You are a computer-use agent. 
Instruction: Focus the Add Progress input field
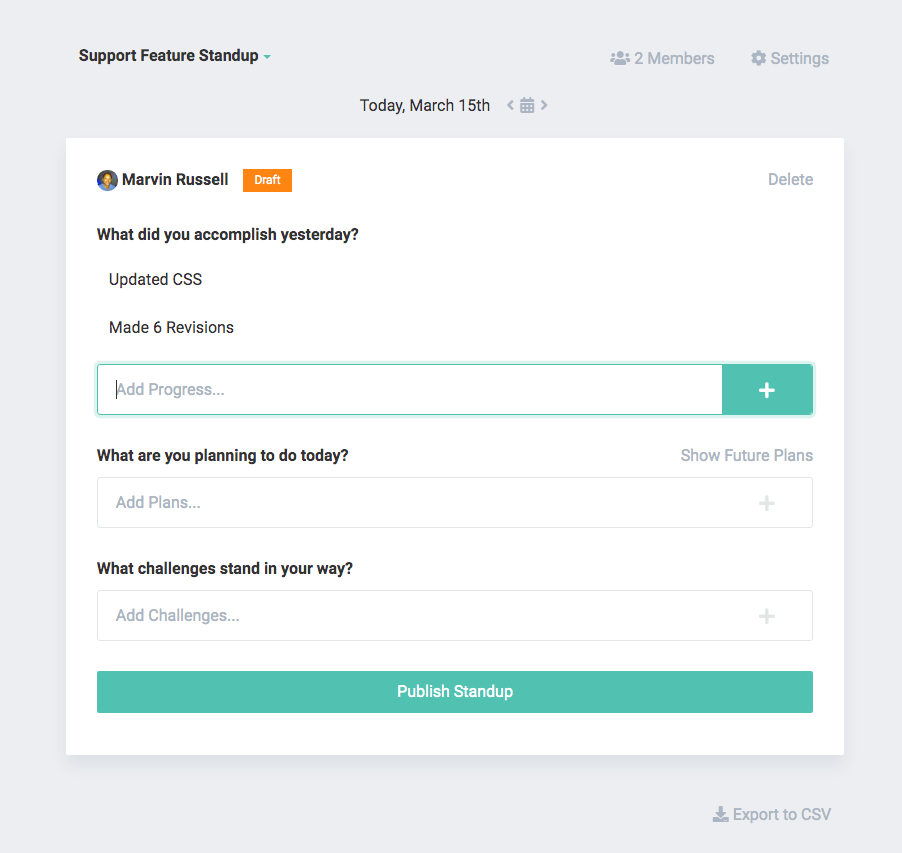(410, 389)
